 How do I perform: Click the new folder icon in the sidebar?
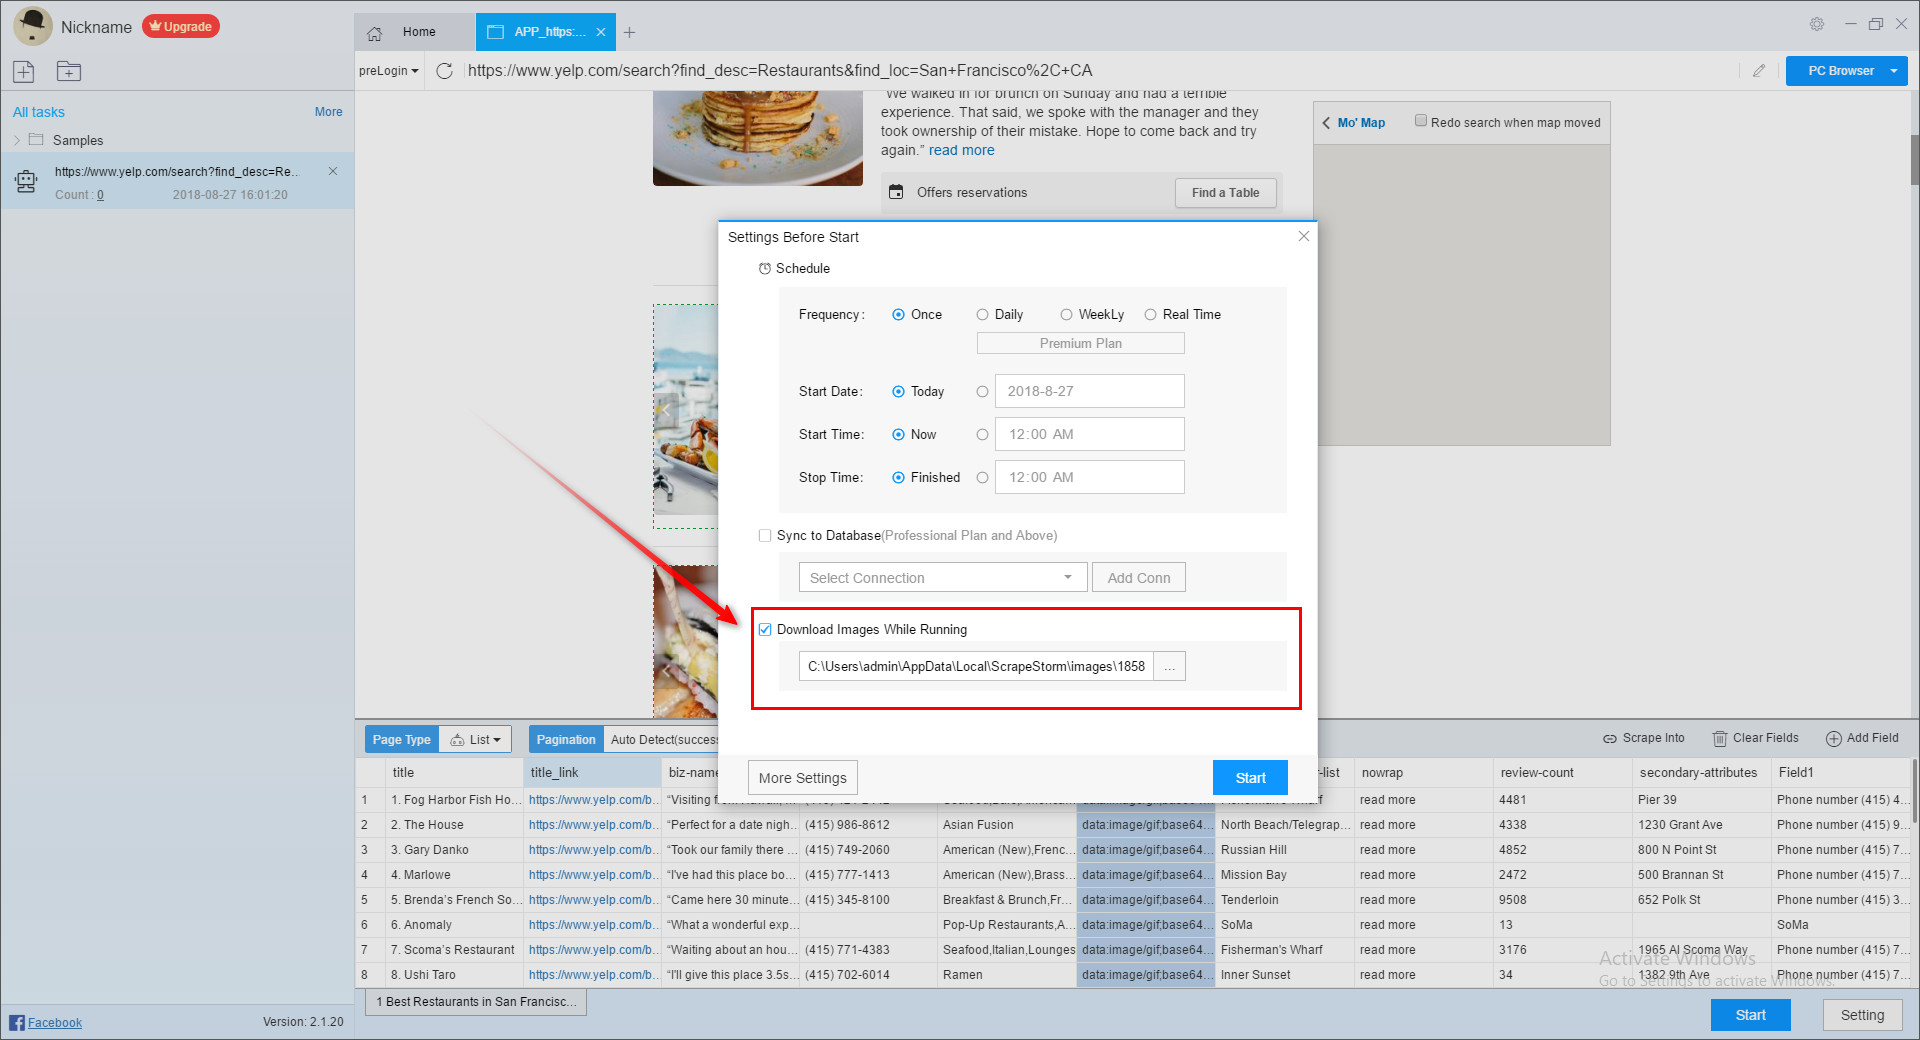(x=68, y=71)
